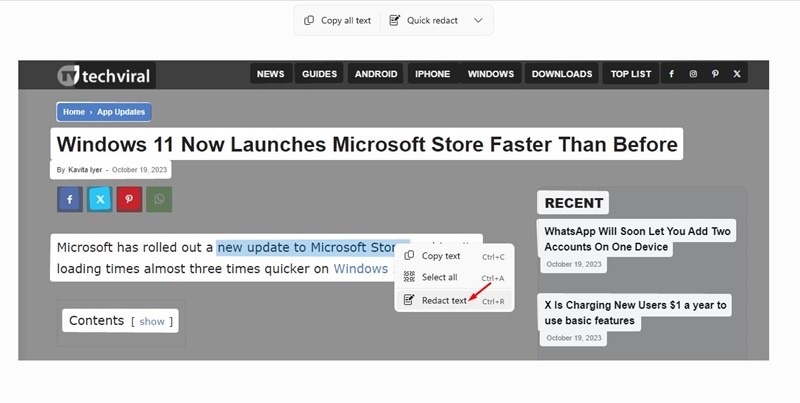
Task: Open the WINDOWS nav tab
Action: (491, 73)
